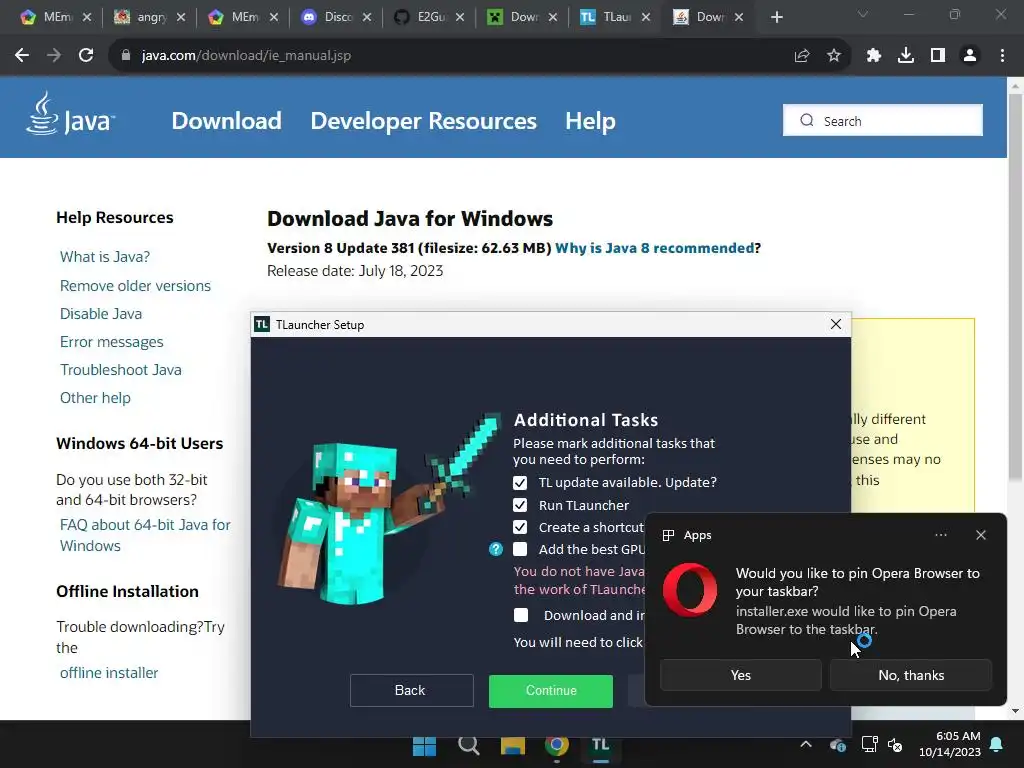1024x768 pixels.
Task: Click Yes to pin Opera Browser
Action: 741,675
